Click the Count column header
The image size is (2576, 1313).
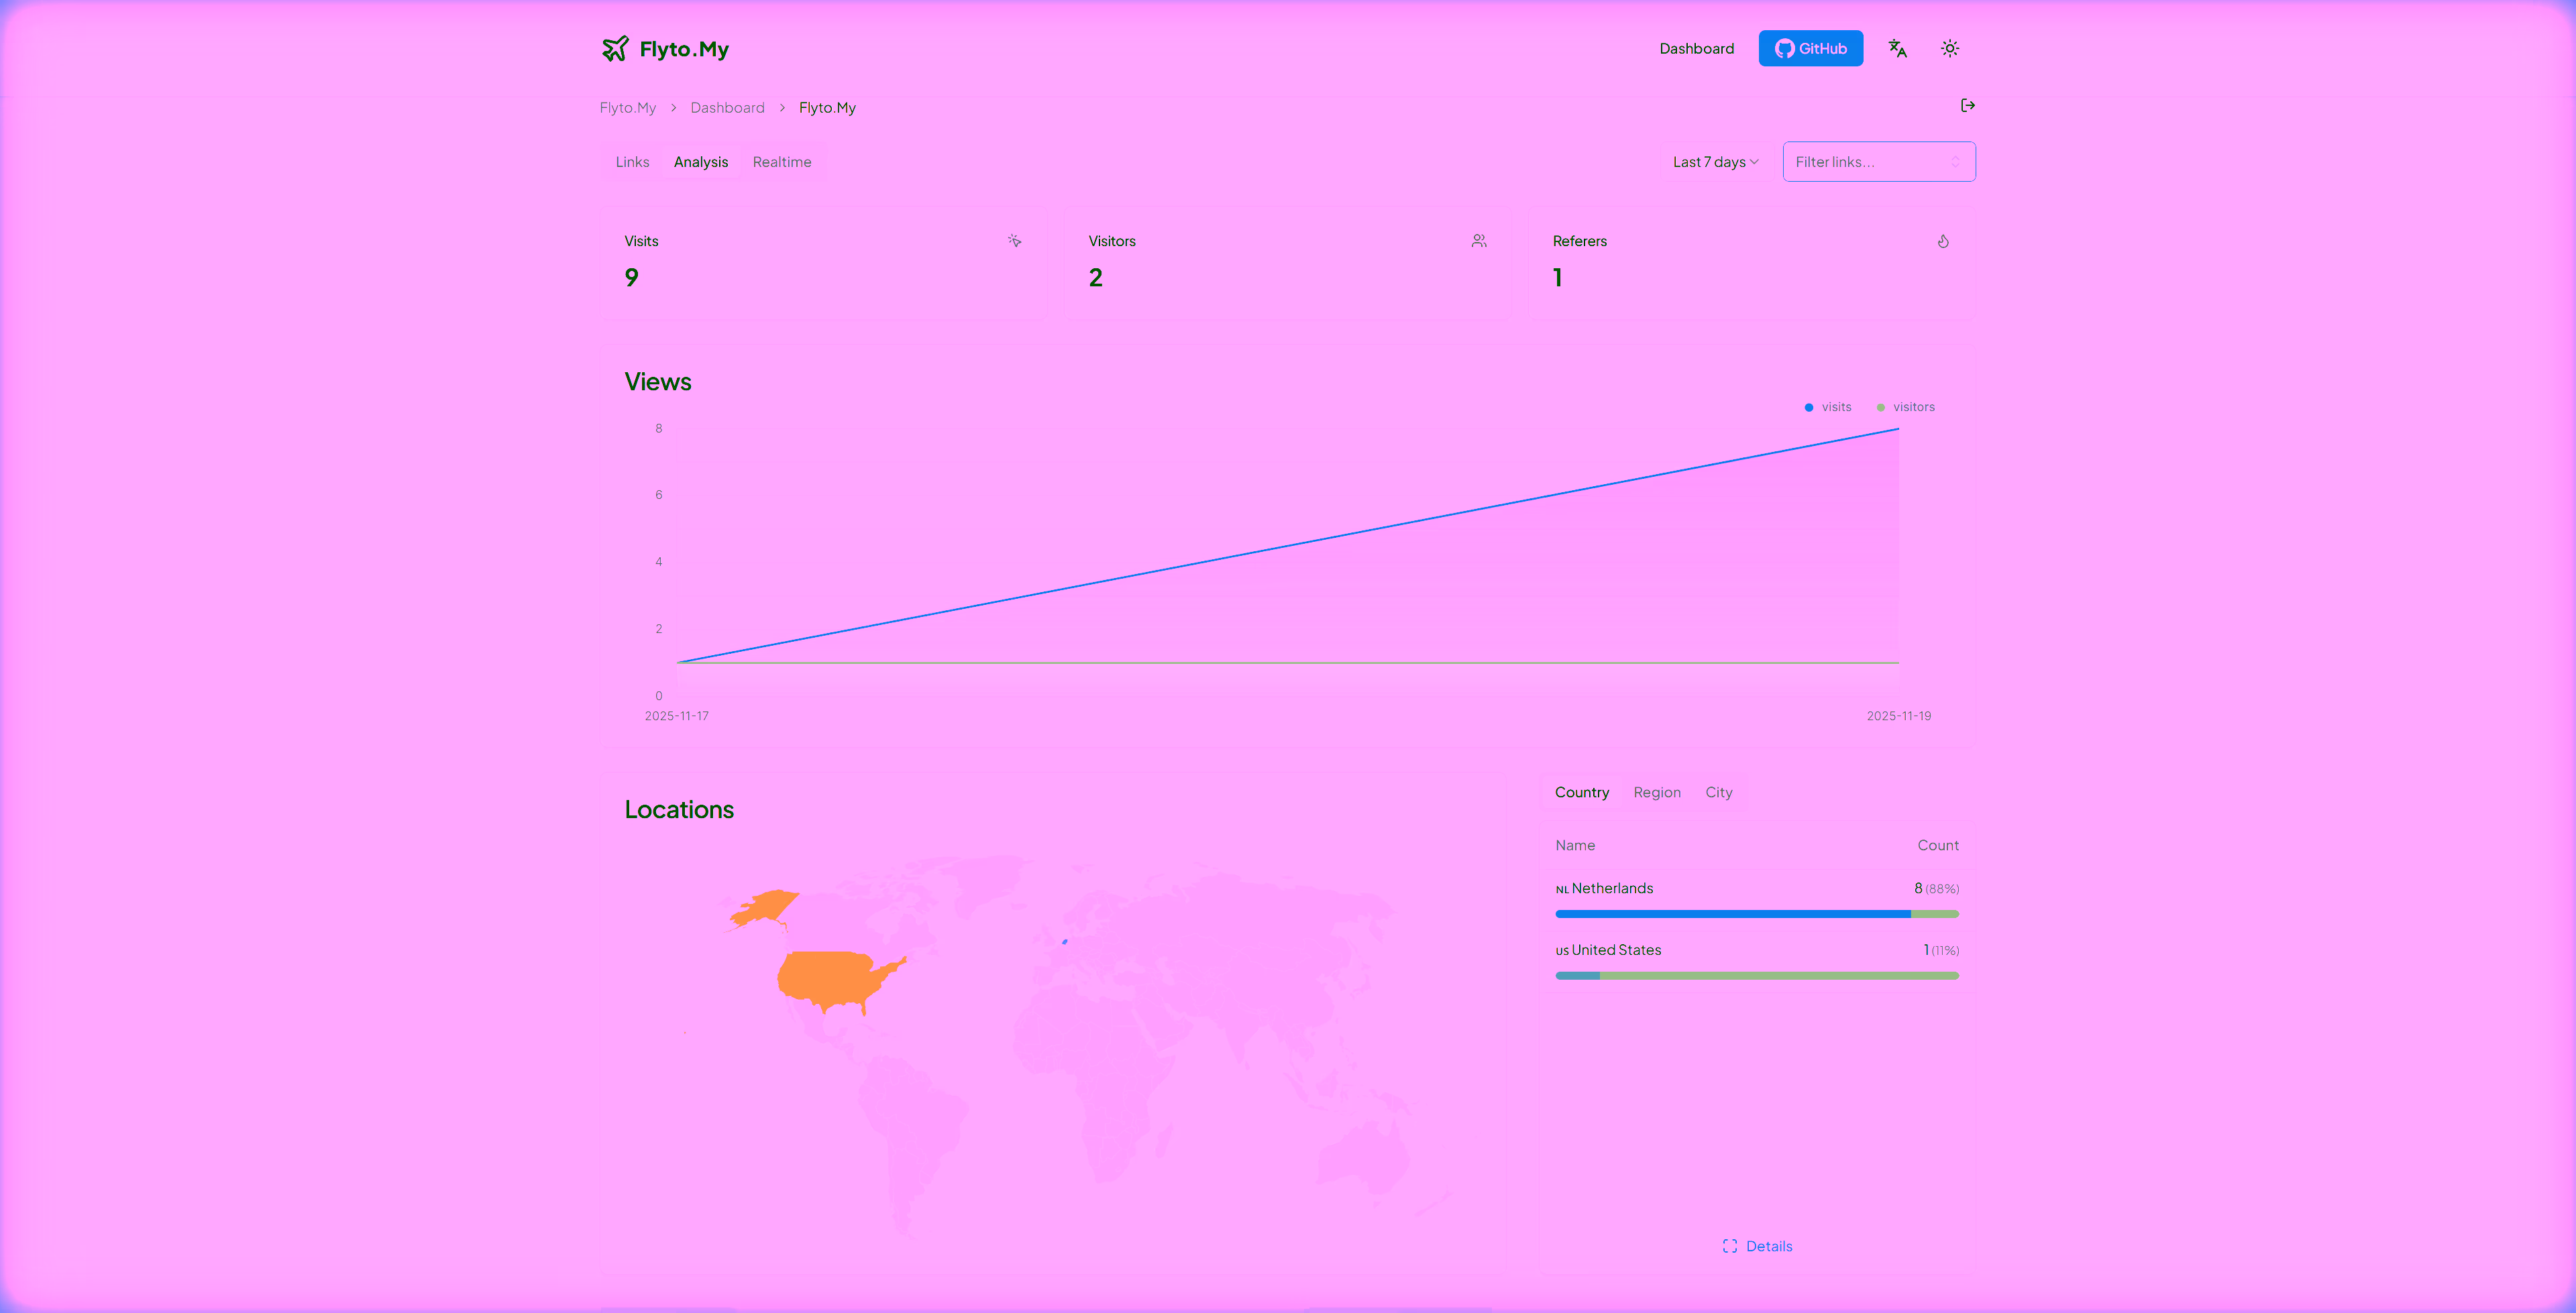point(1937,845)
